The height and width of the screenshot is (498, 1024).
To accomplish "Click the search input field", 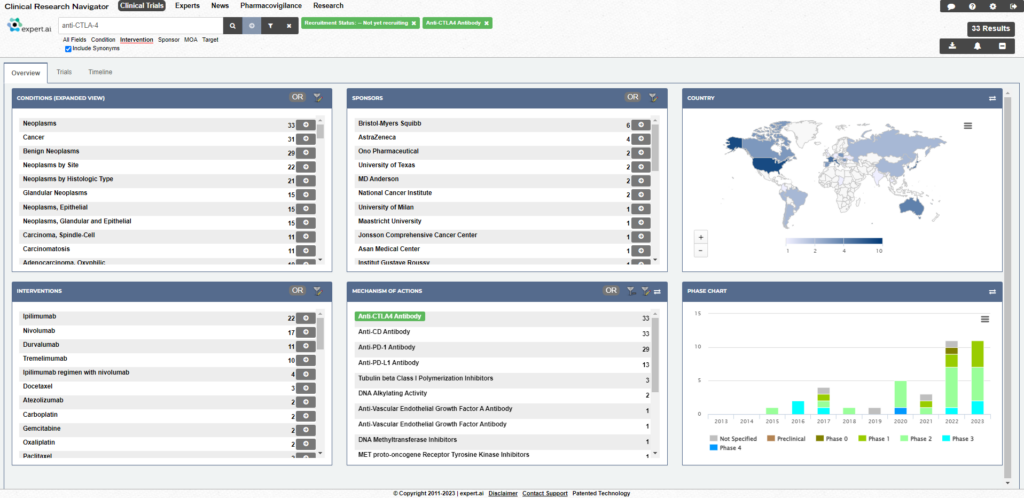I will pyautogui.click(x=140, y=26).
